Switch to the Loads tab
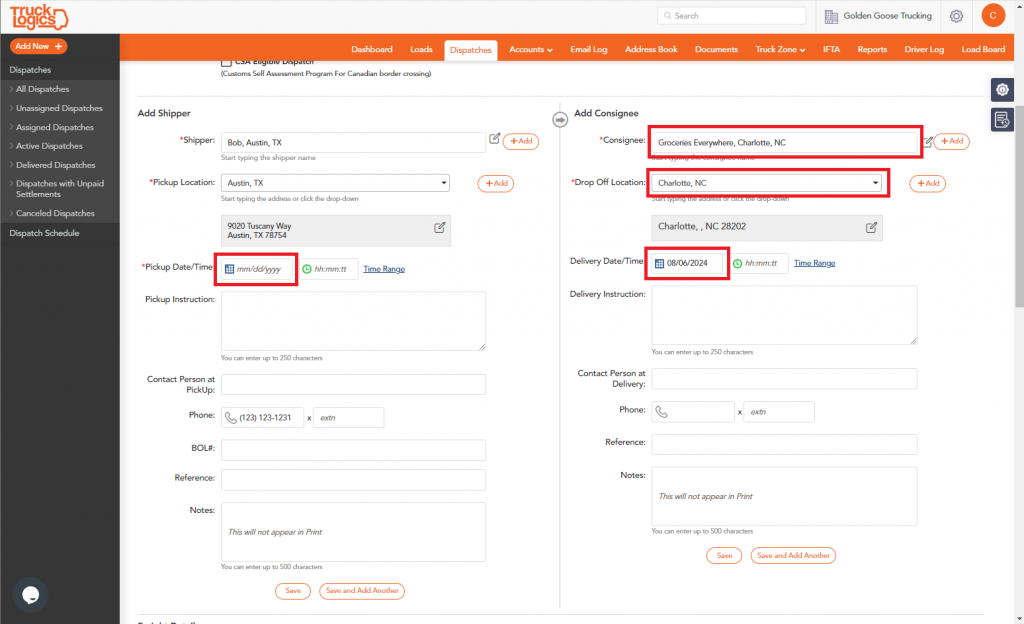Screen dimensions: 1024x624 click(421, 50)
